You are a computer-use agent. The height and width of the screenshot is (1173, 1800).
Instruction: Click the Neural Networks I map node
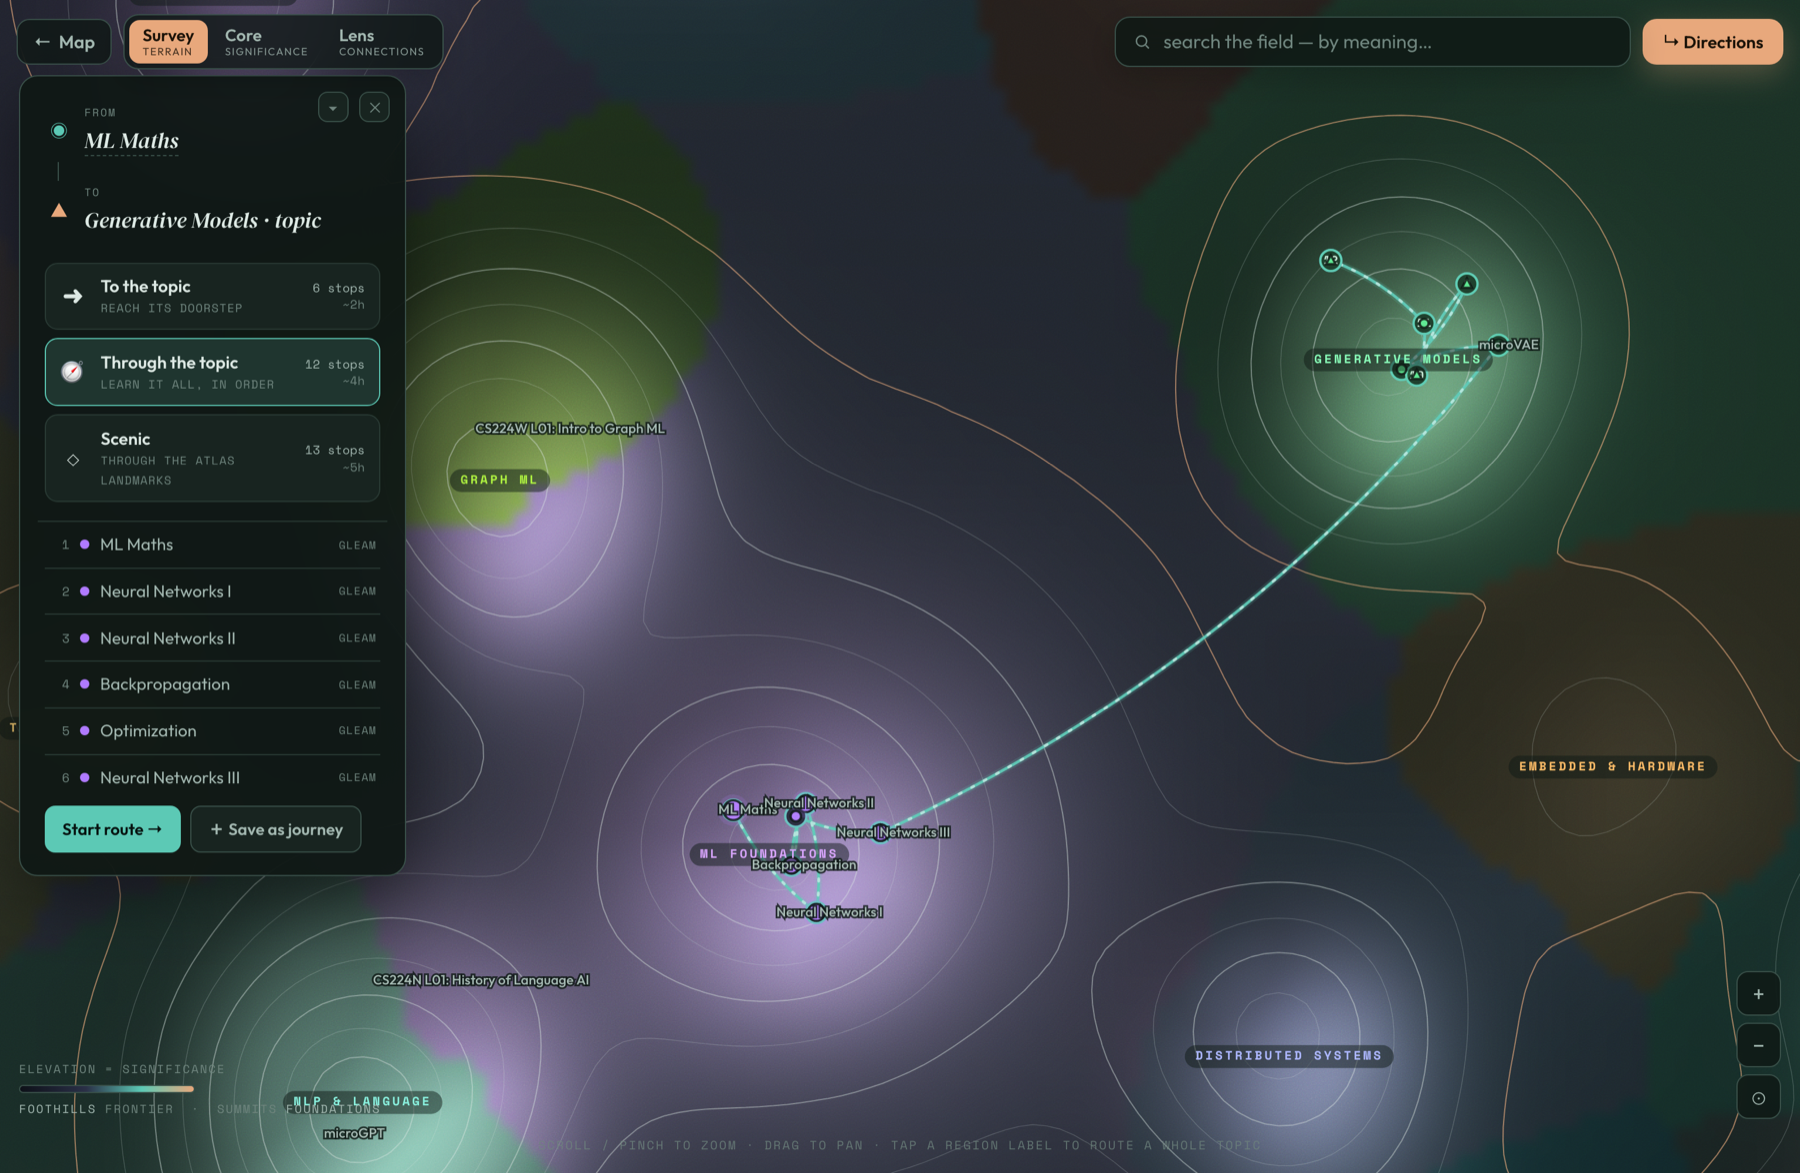(x=817, y=912)
